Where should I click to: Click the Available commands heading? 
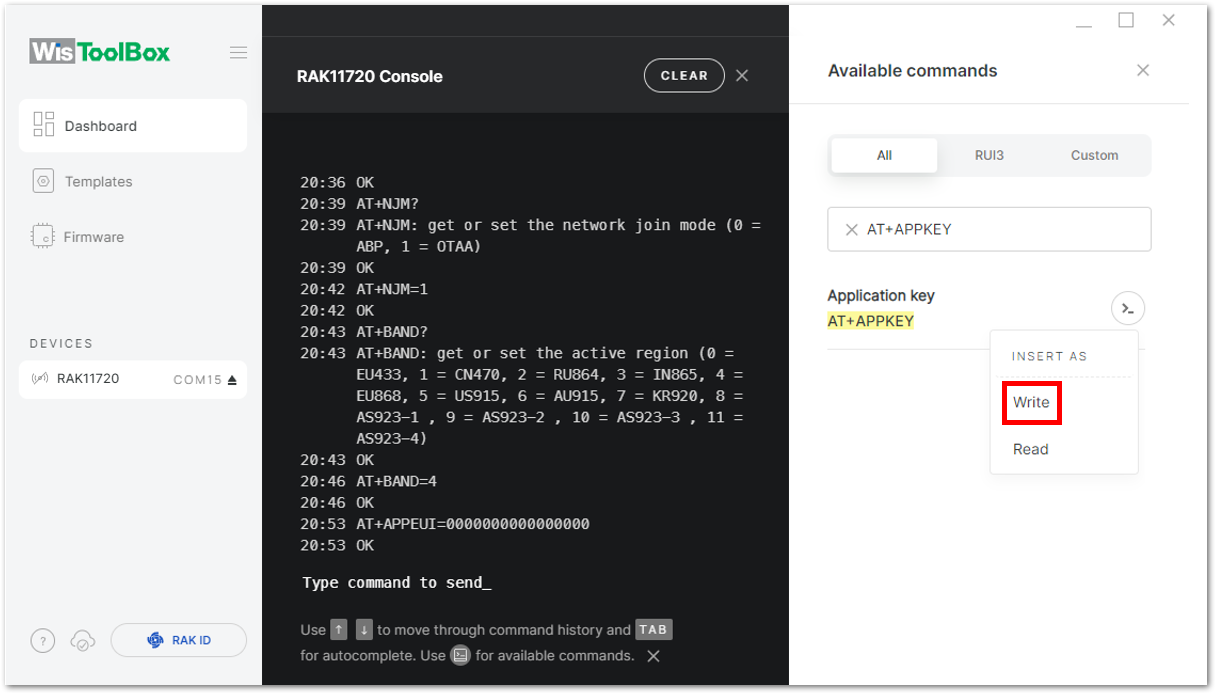click(x=913, y=71)
